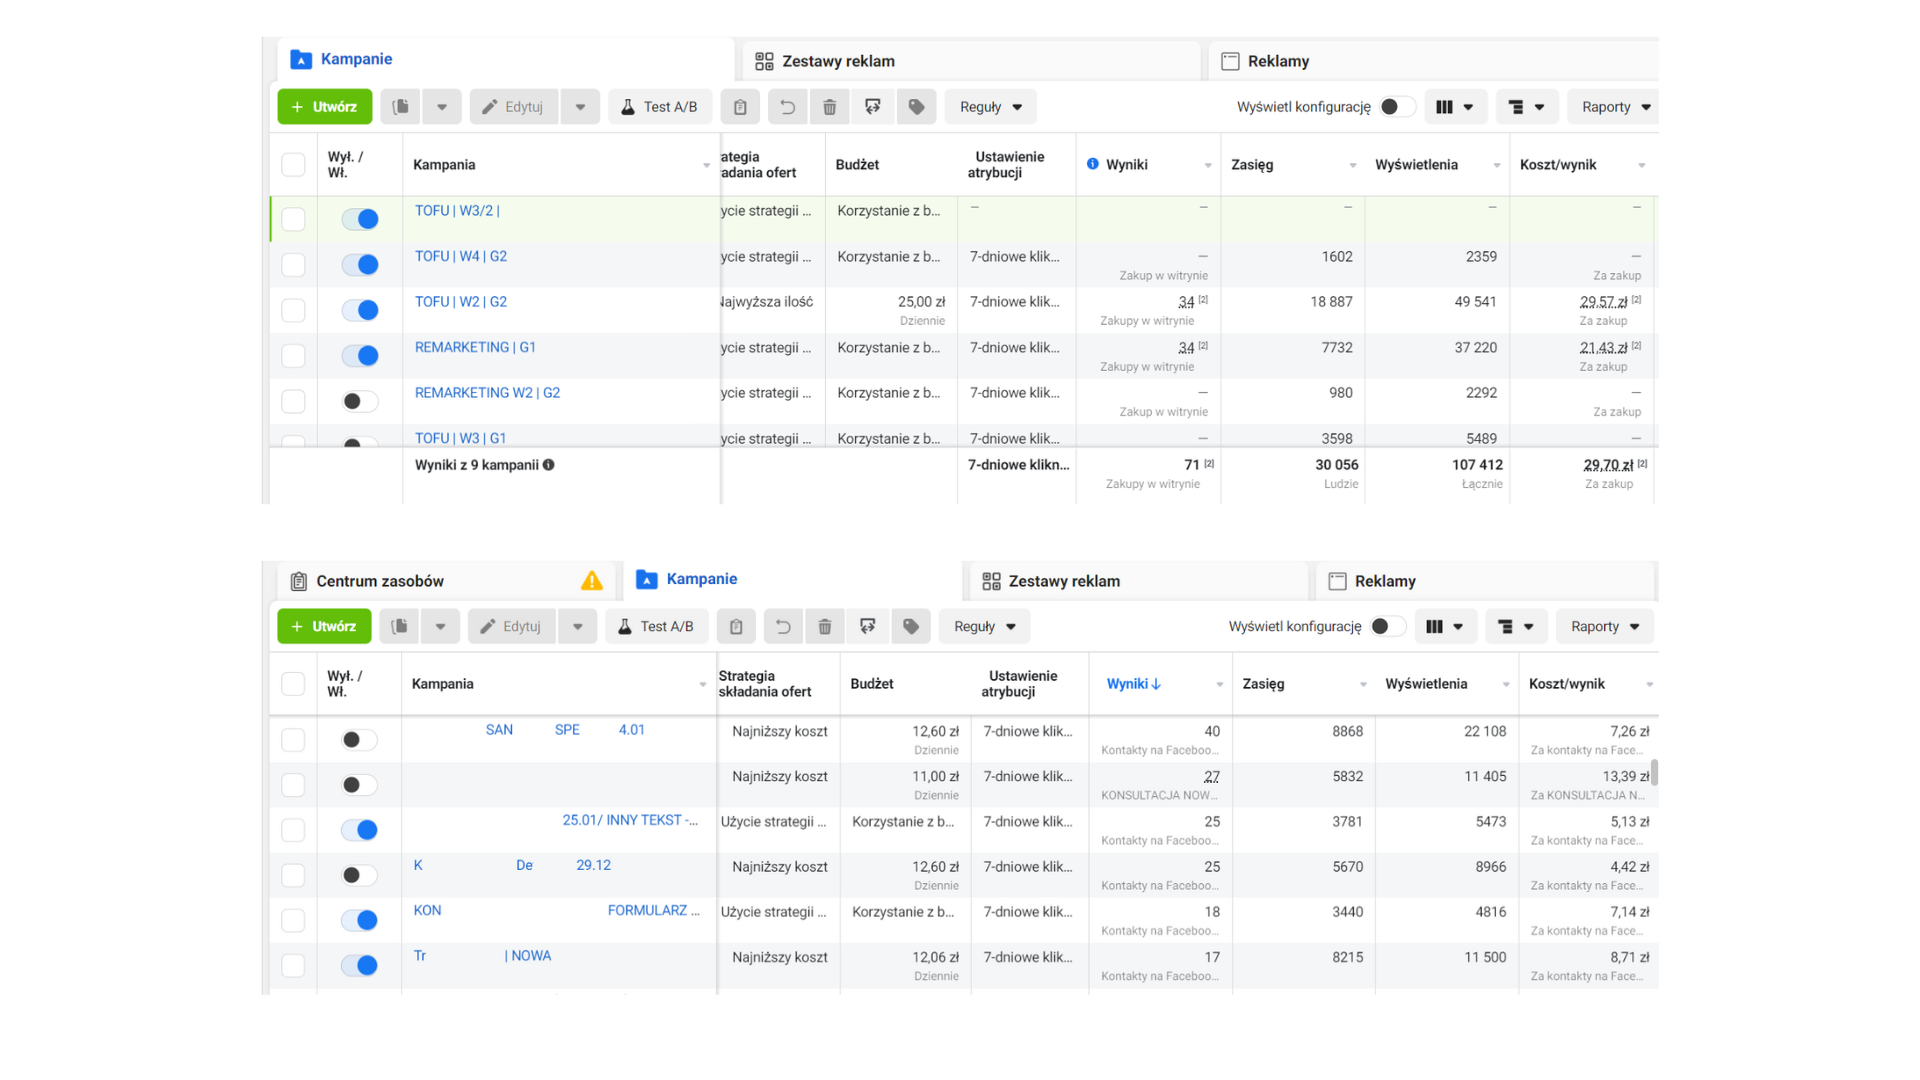Open campaign link 25.01/ INNY TEKST
This screenshot has height=1080, width=1920.
[x=630, y=820]
